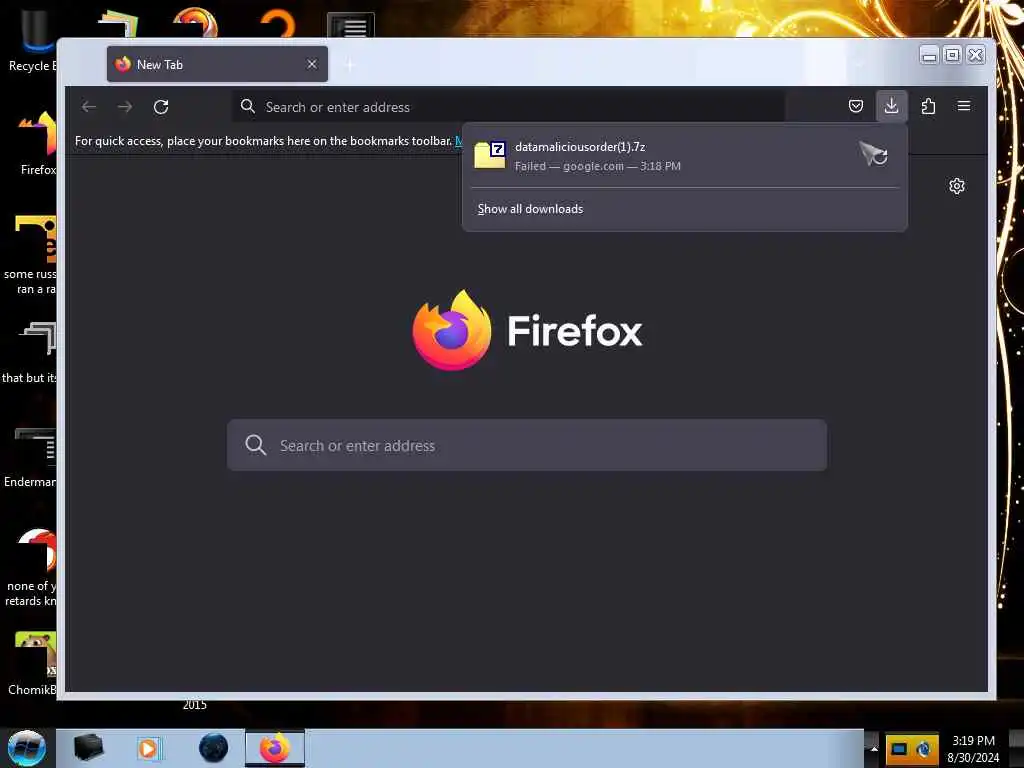The height and width of the screenshot is (768, 1024).
Task: Open the Windows Start orb
Action: click(27, 748)
